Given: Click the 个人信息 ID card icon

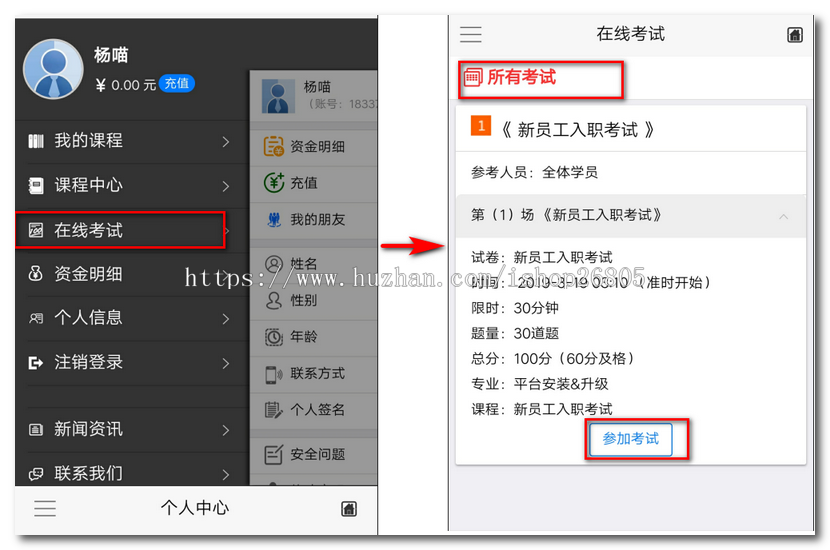Looking at the screenshot, I should [x=35, y=318].
